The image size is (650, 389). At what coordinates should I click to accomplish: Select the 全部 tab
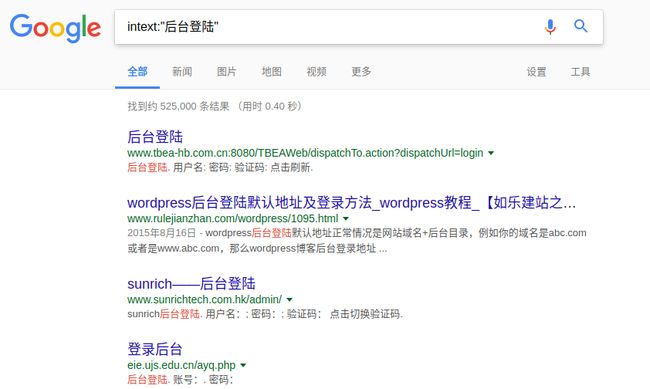pos(138,72)
